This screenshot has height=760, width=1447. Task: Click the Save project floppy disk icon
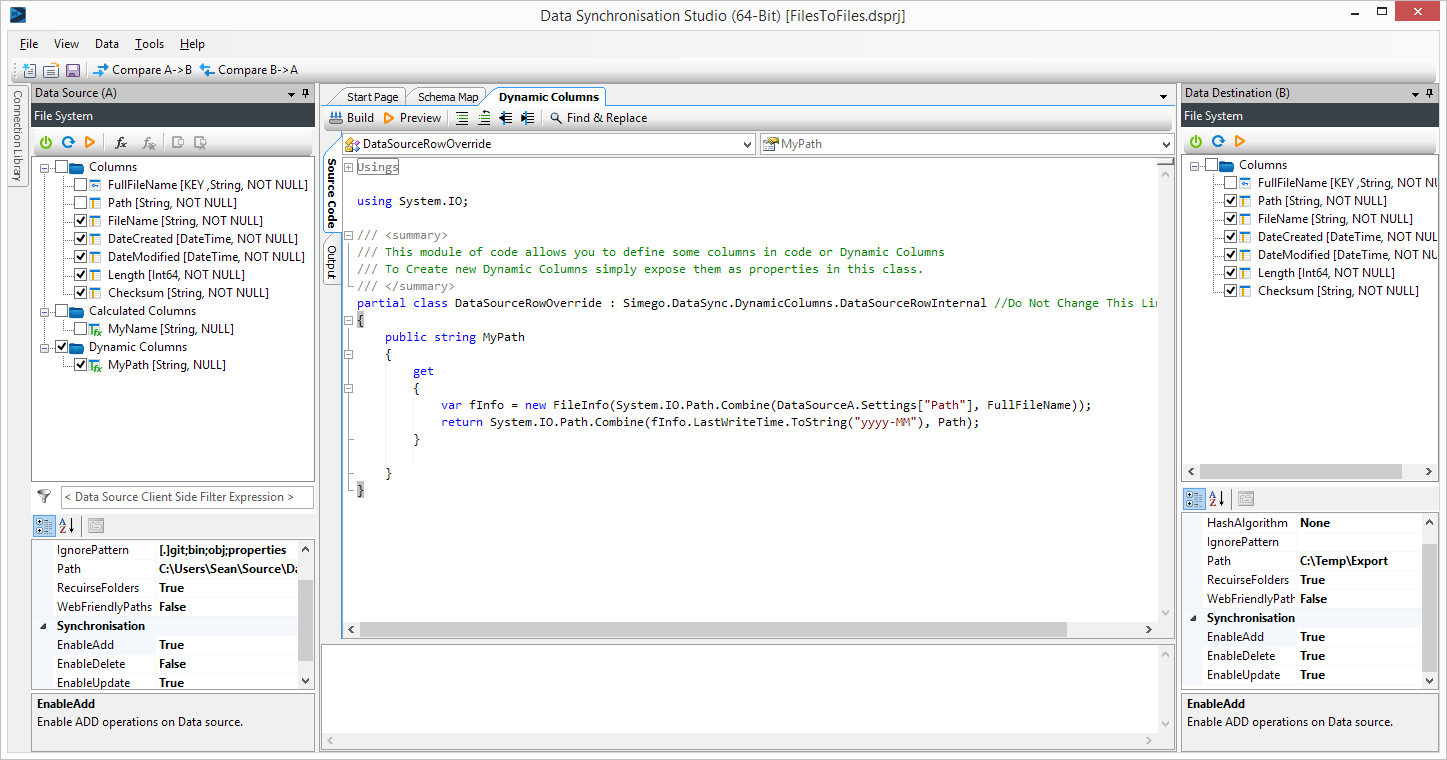[x=72, y=70]
